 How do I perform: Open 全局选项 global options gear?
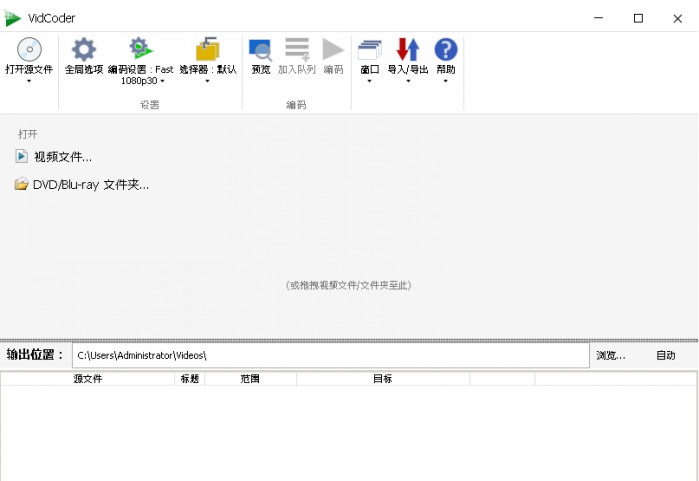(x=84, y=49)
